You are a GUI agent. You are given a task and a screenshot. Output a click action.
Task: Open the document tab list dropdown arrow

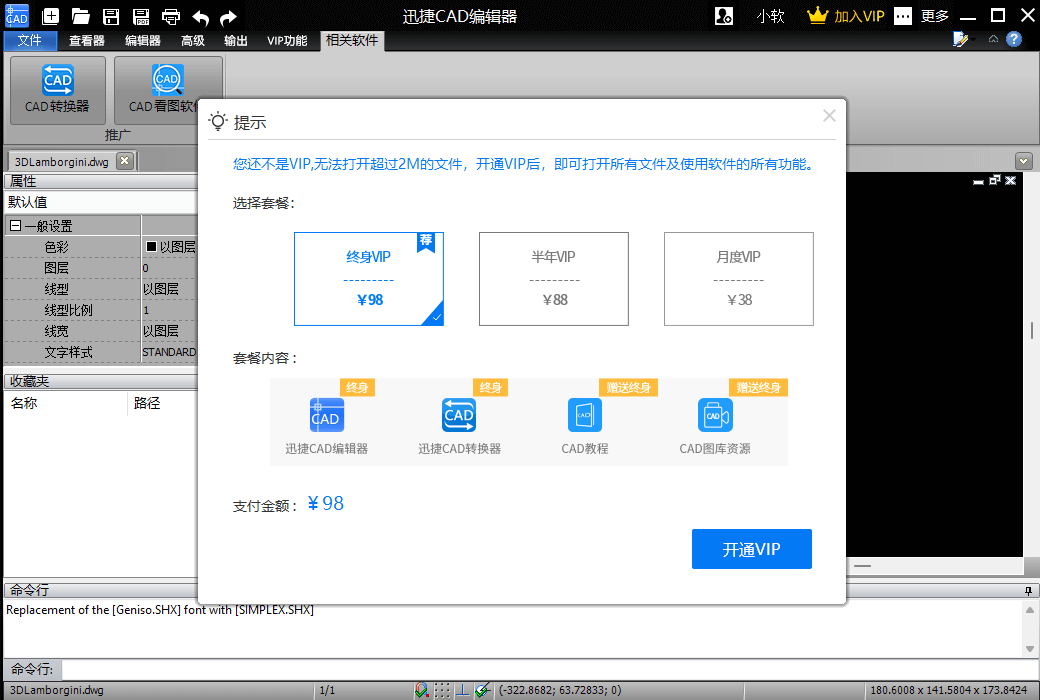click(1023, 161)
